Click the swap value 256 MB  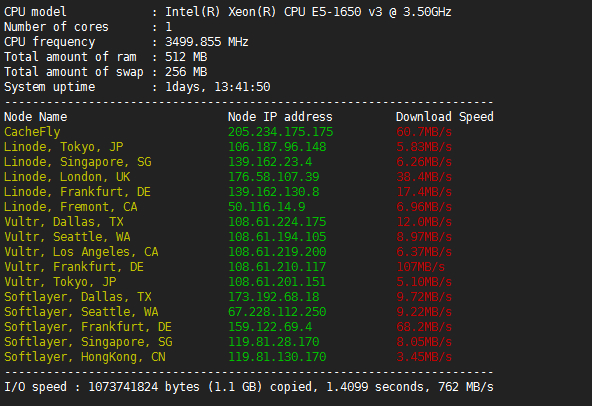[186, 72]
